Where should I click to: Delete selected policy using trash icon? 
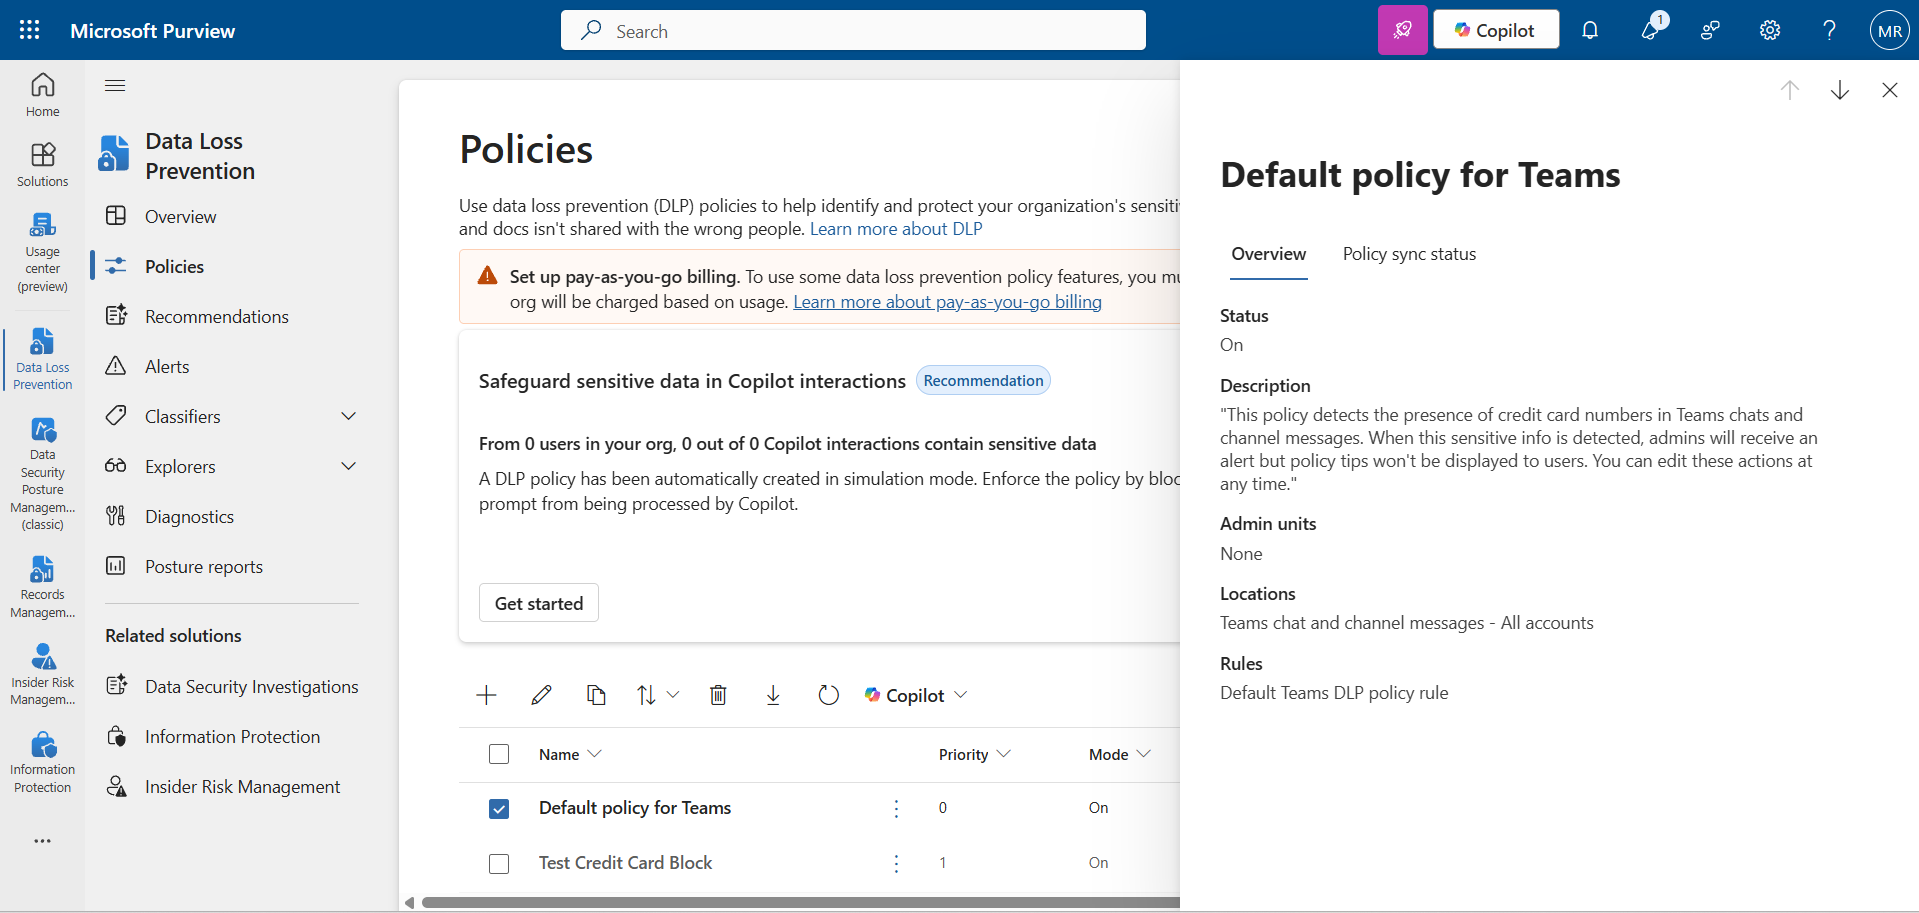tap(718, 694)
